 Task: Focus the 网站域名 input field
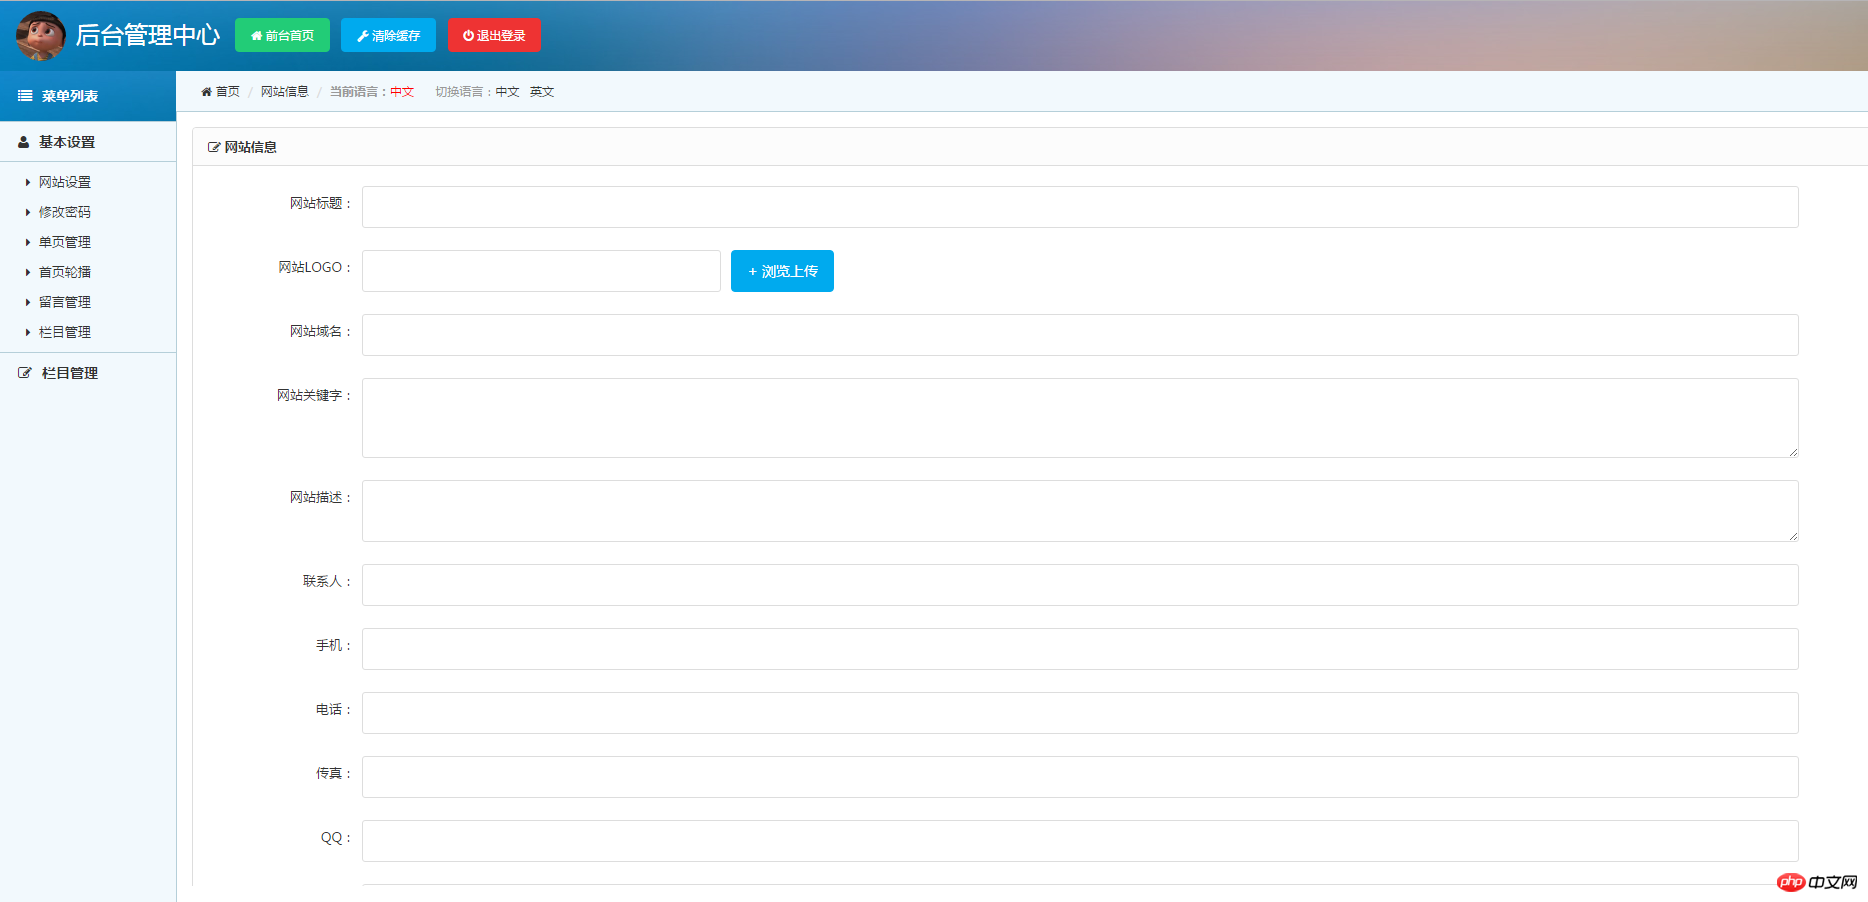coord(1080,335)
